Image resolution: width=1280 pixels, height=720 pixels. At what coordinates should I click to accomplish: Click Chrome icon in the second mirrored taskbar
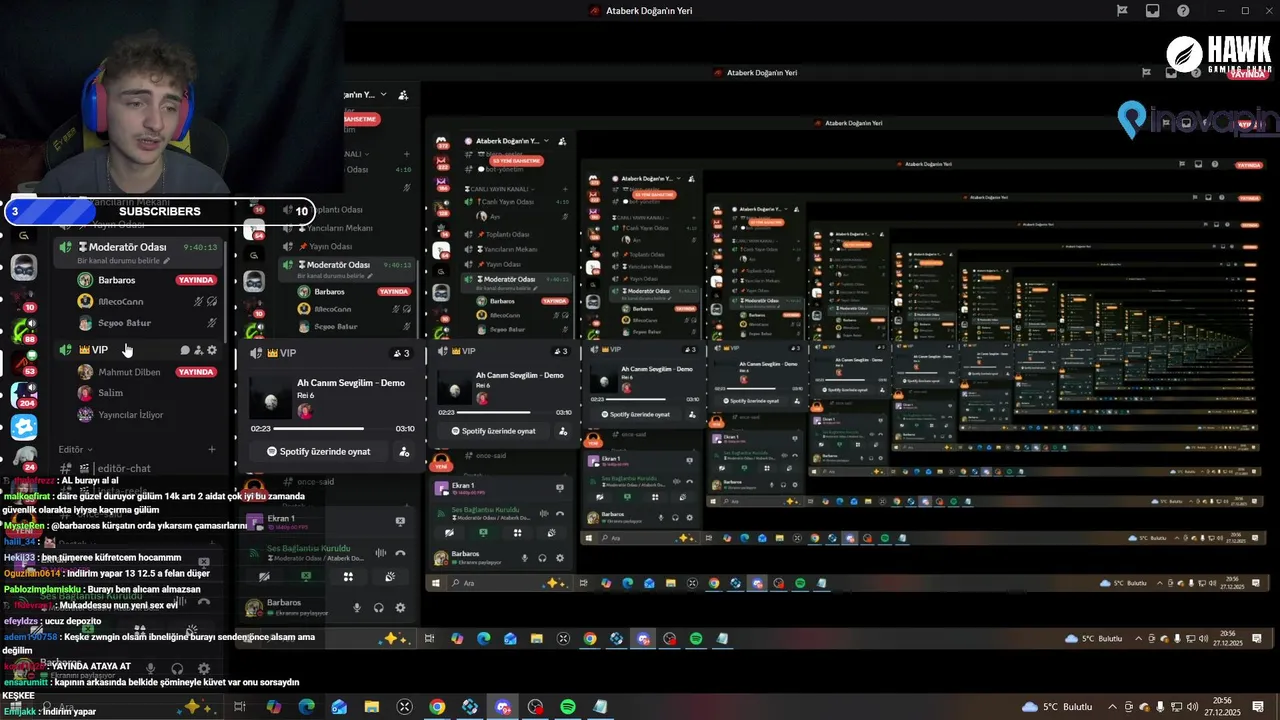(714, 583)
